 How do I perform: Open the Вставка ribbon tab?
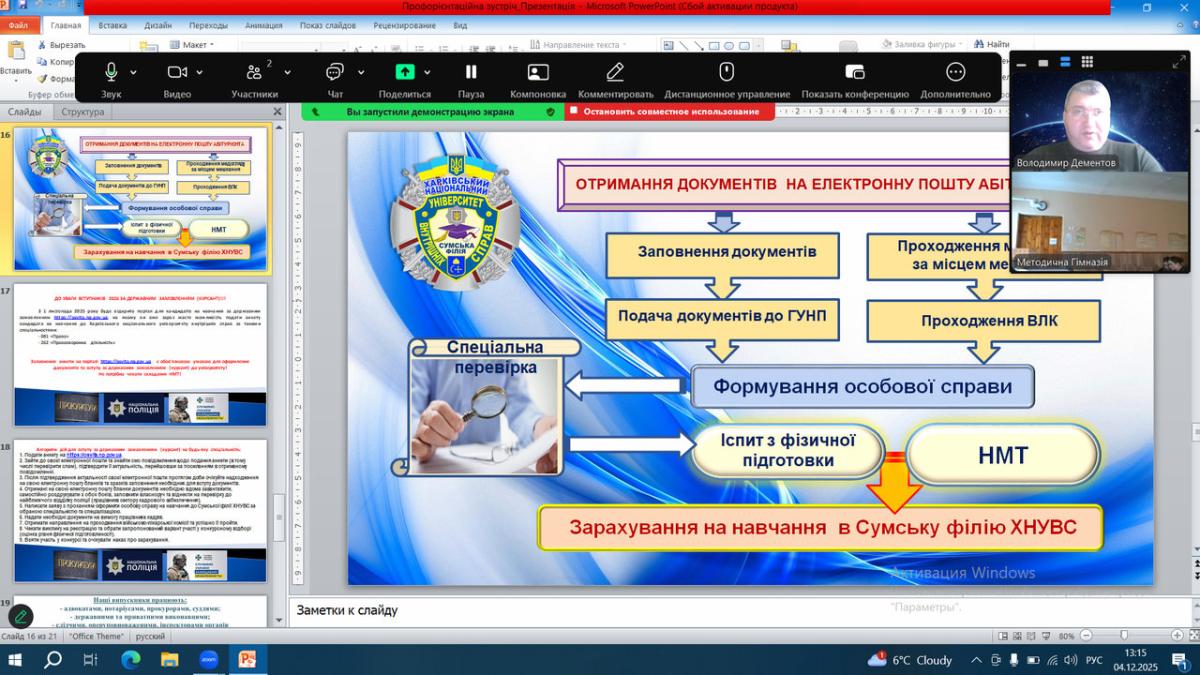coord(113,25)
